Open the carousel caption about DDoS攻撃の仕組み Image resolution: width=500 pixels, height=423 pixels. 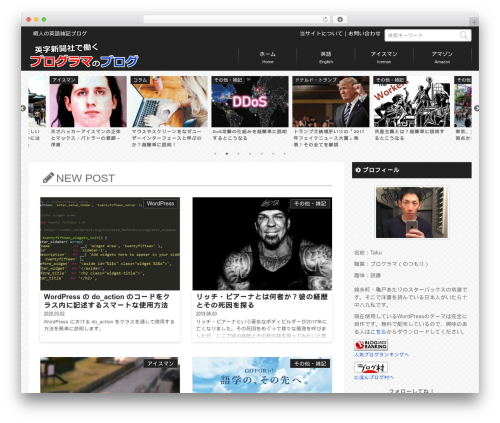(249, 135)
